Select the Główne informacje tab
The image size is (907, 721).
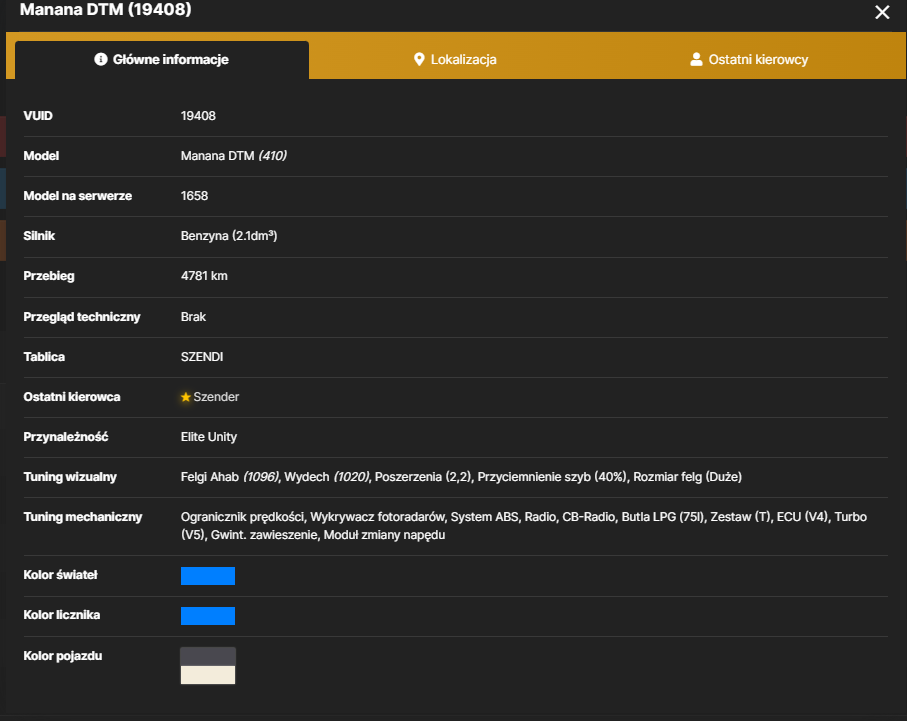tap(162, 60)
